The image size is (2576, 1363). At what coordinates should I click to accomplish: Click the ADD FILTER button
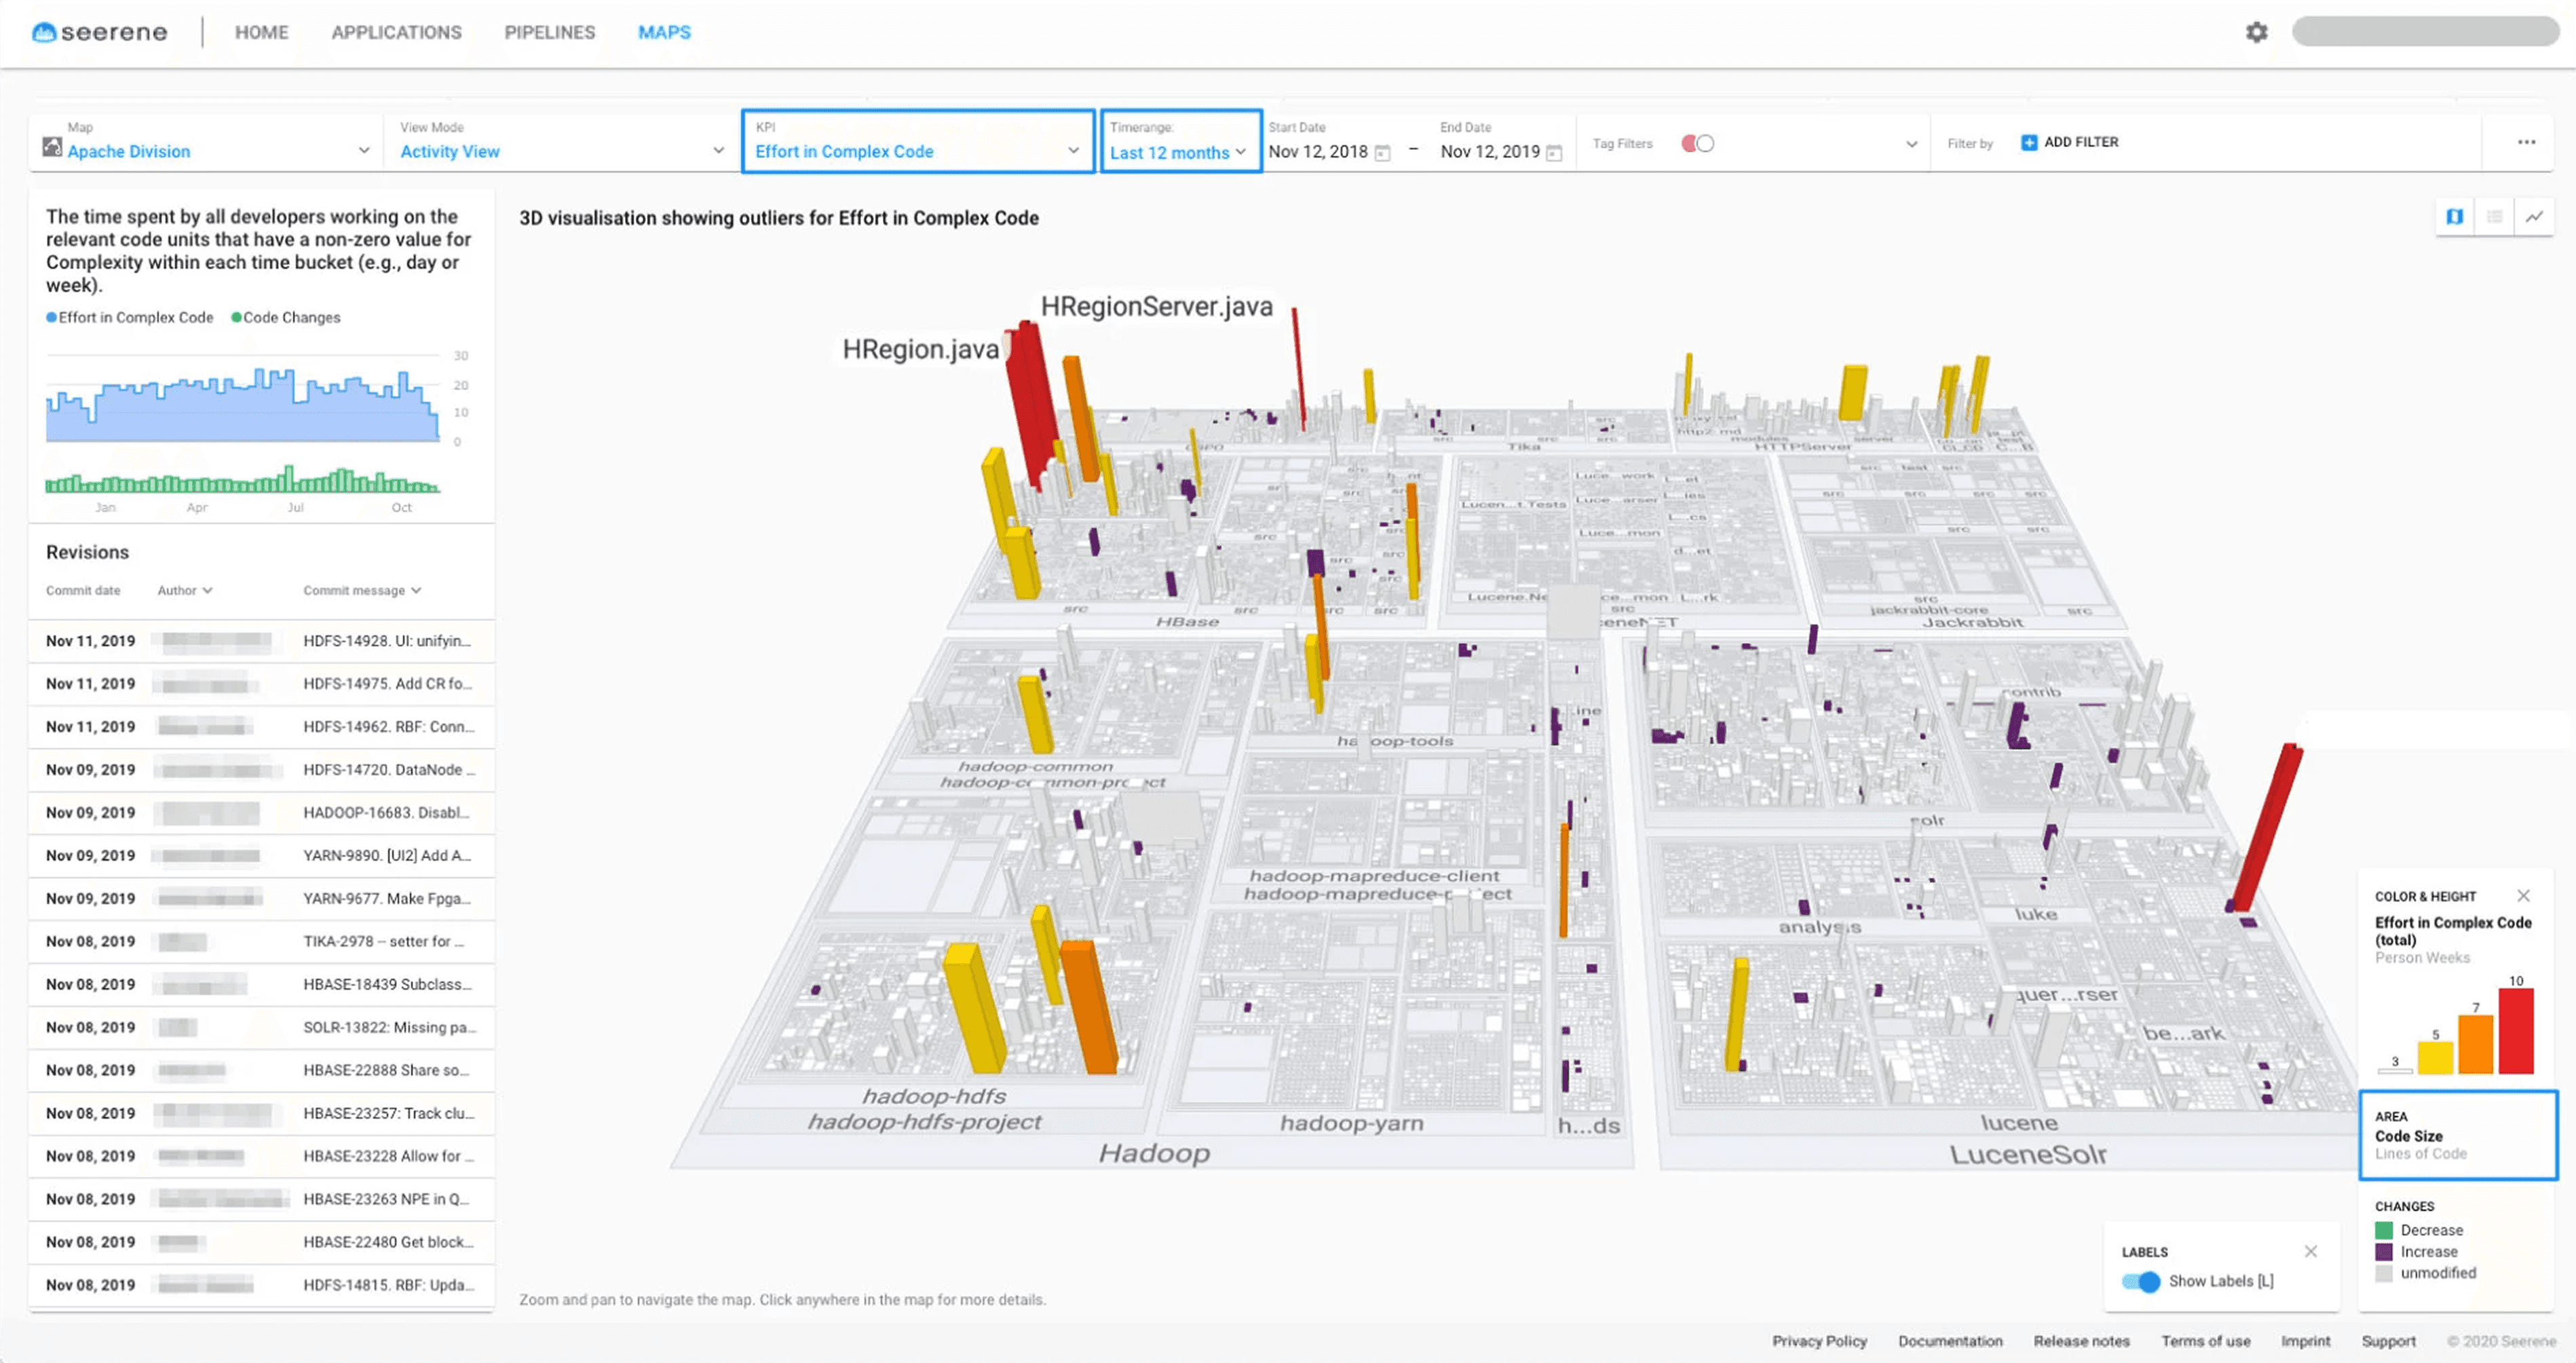click(x=2069, y=142)
